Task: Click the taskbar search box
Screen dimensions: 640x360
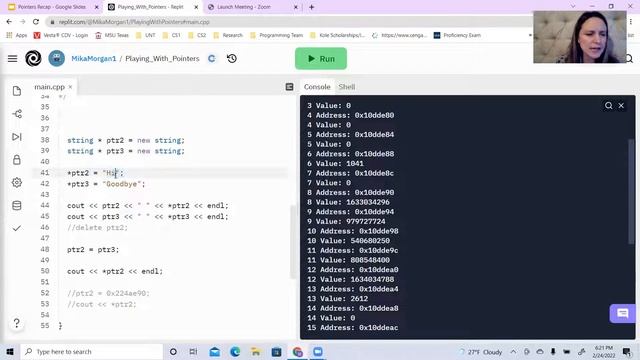Action: [91, 352]
